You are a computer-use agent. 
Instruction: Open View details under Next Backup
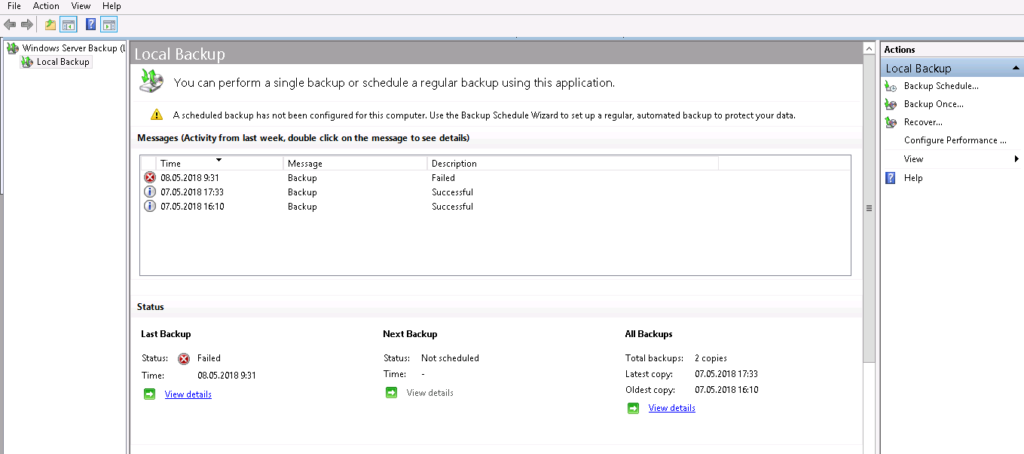tap(430, 393)
